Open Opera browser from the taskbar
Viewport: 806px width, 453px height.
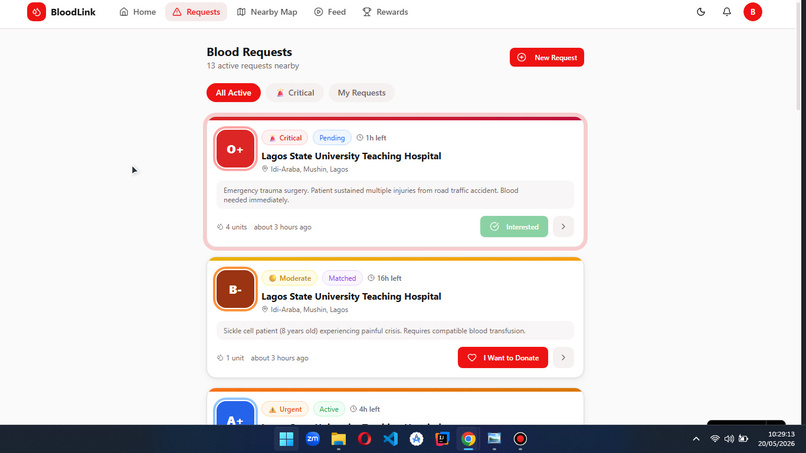(x=364, y=439)
